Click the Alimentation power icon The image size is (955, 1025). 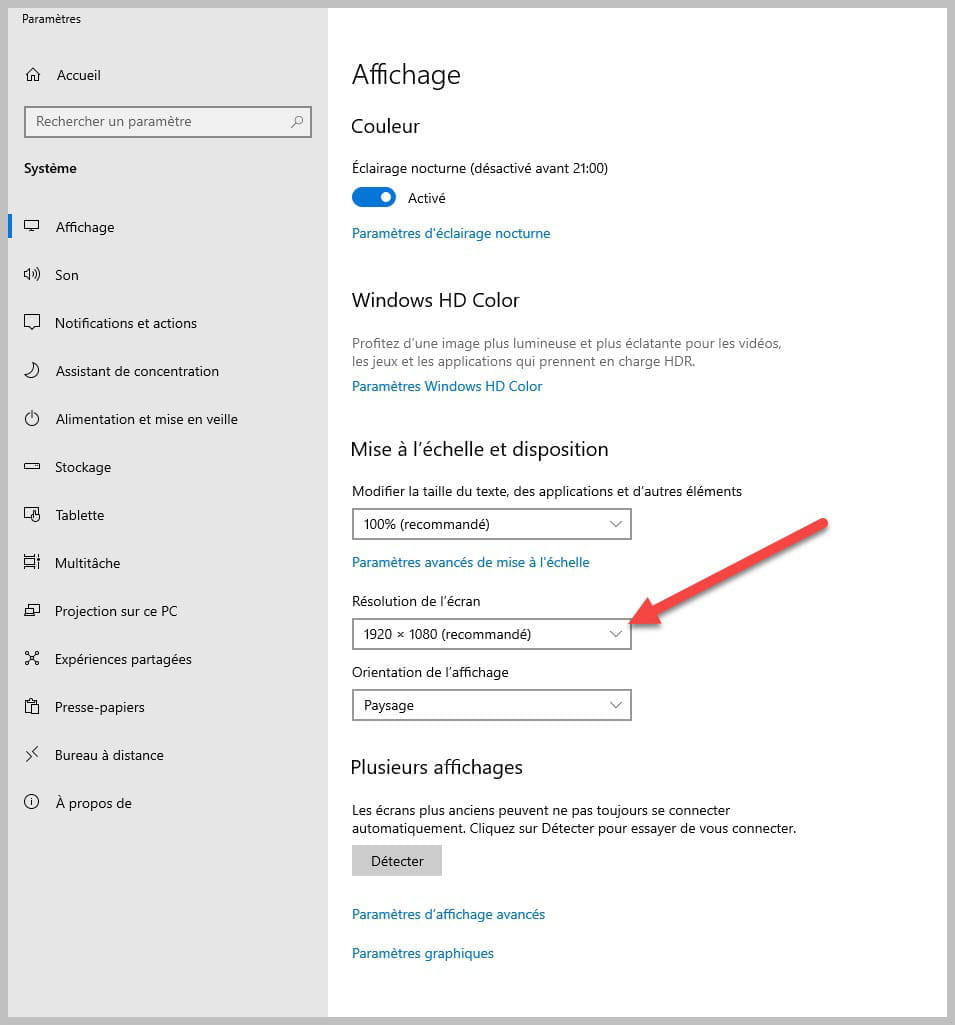click(31, 418)
